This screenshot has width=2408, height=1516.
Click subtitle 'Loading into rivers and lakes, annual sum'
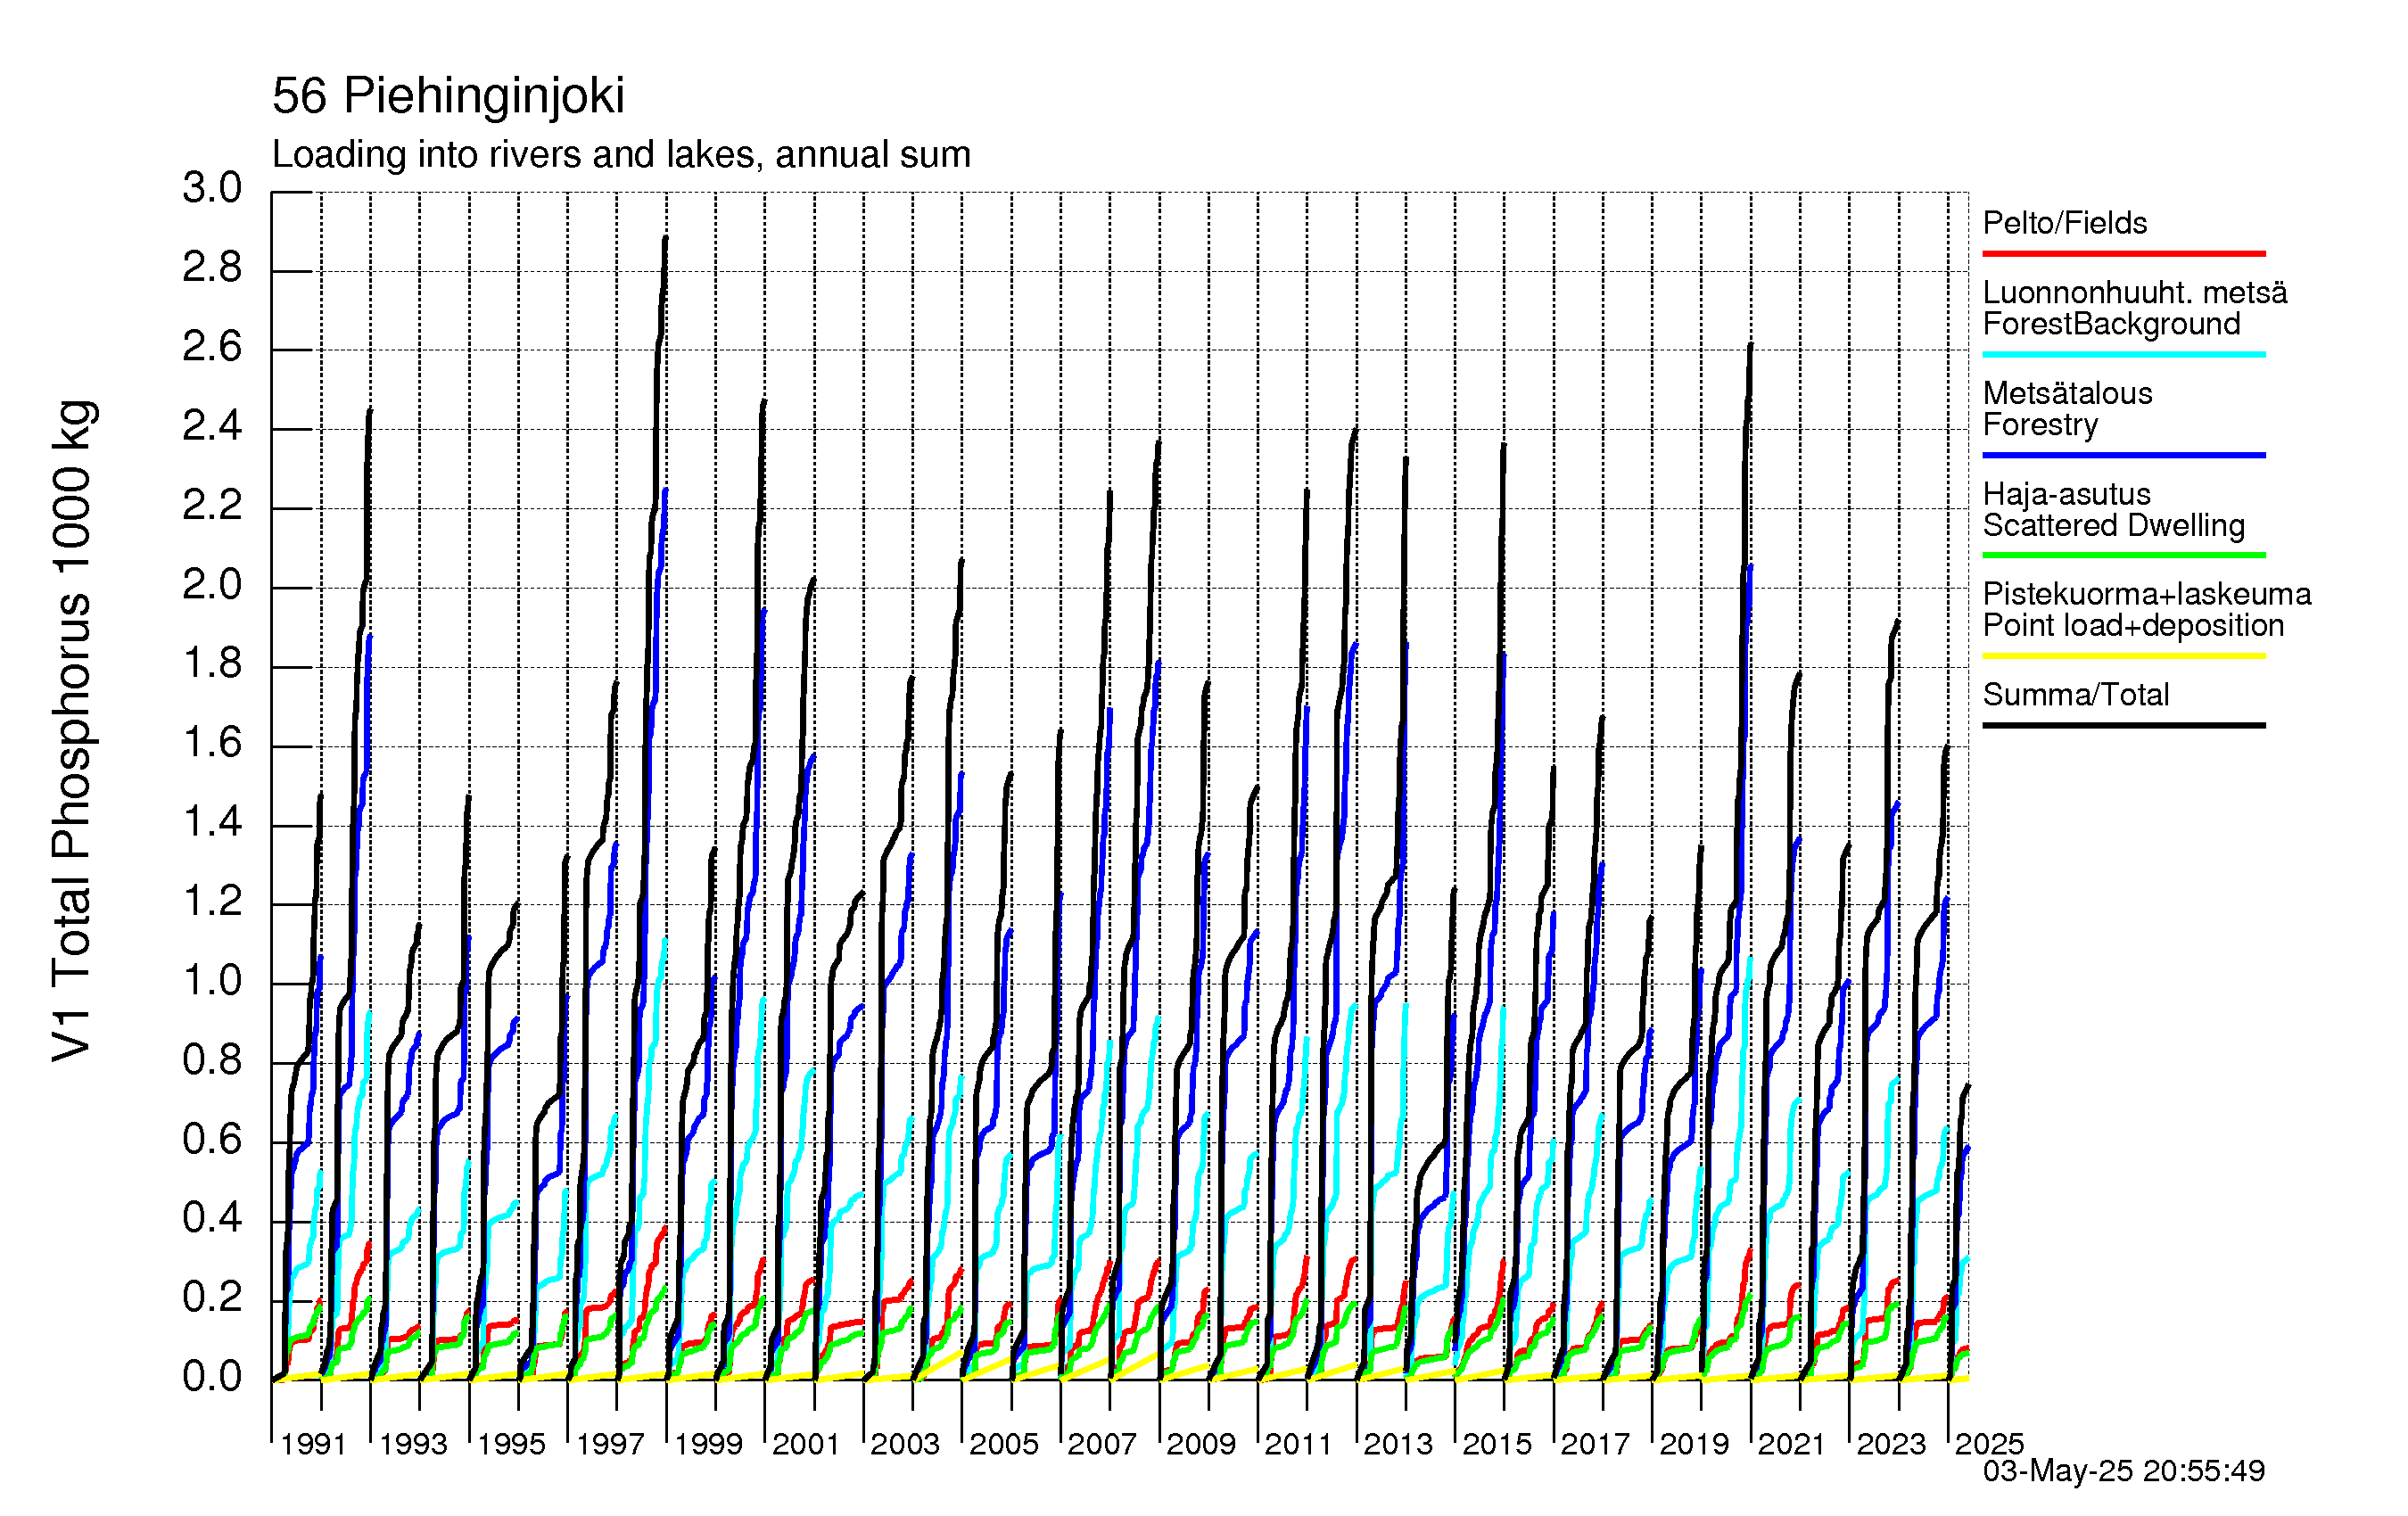coord(621,155)
